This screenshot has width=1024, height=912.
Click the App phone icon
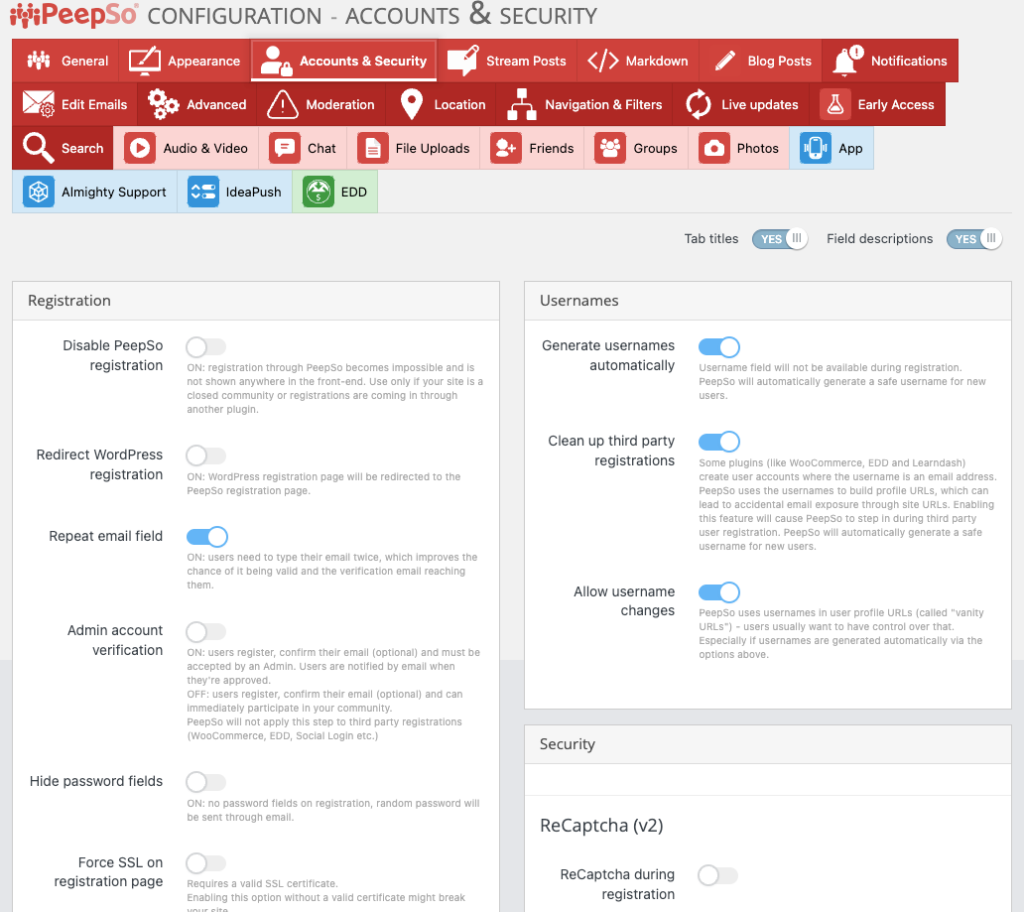coord(816,148)
